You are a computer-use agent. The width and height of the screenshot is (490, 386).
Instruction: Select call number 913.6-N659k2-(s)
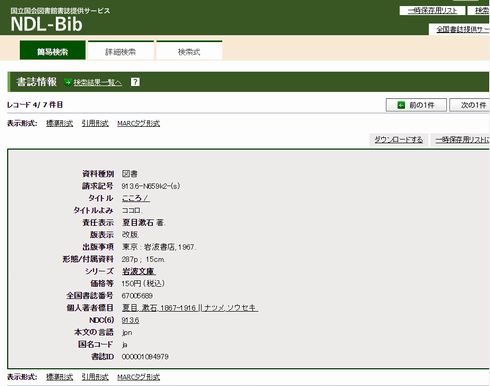click(151, 186)
